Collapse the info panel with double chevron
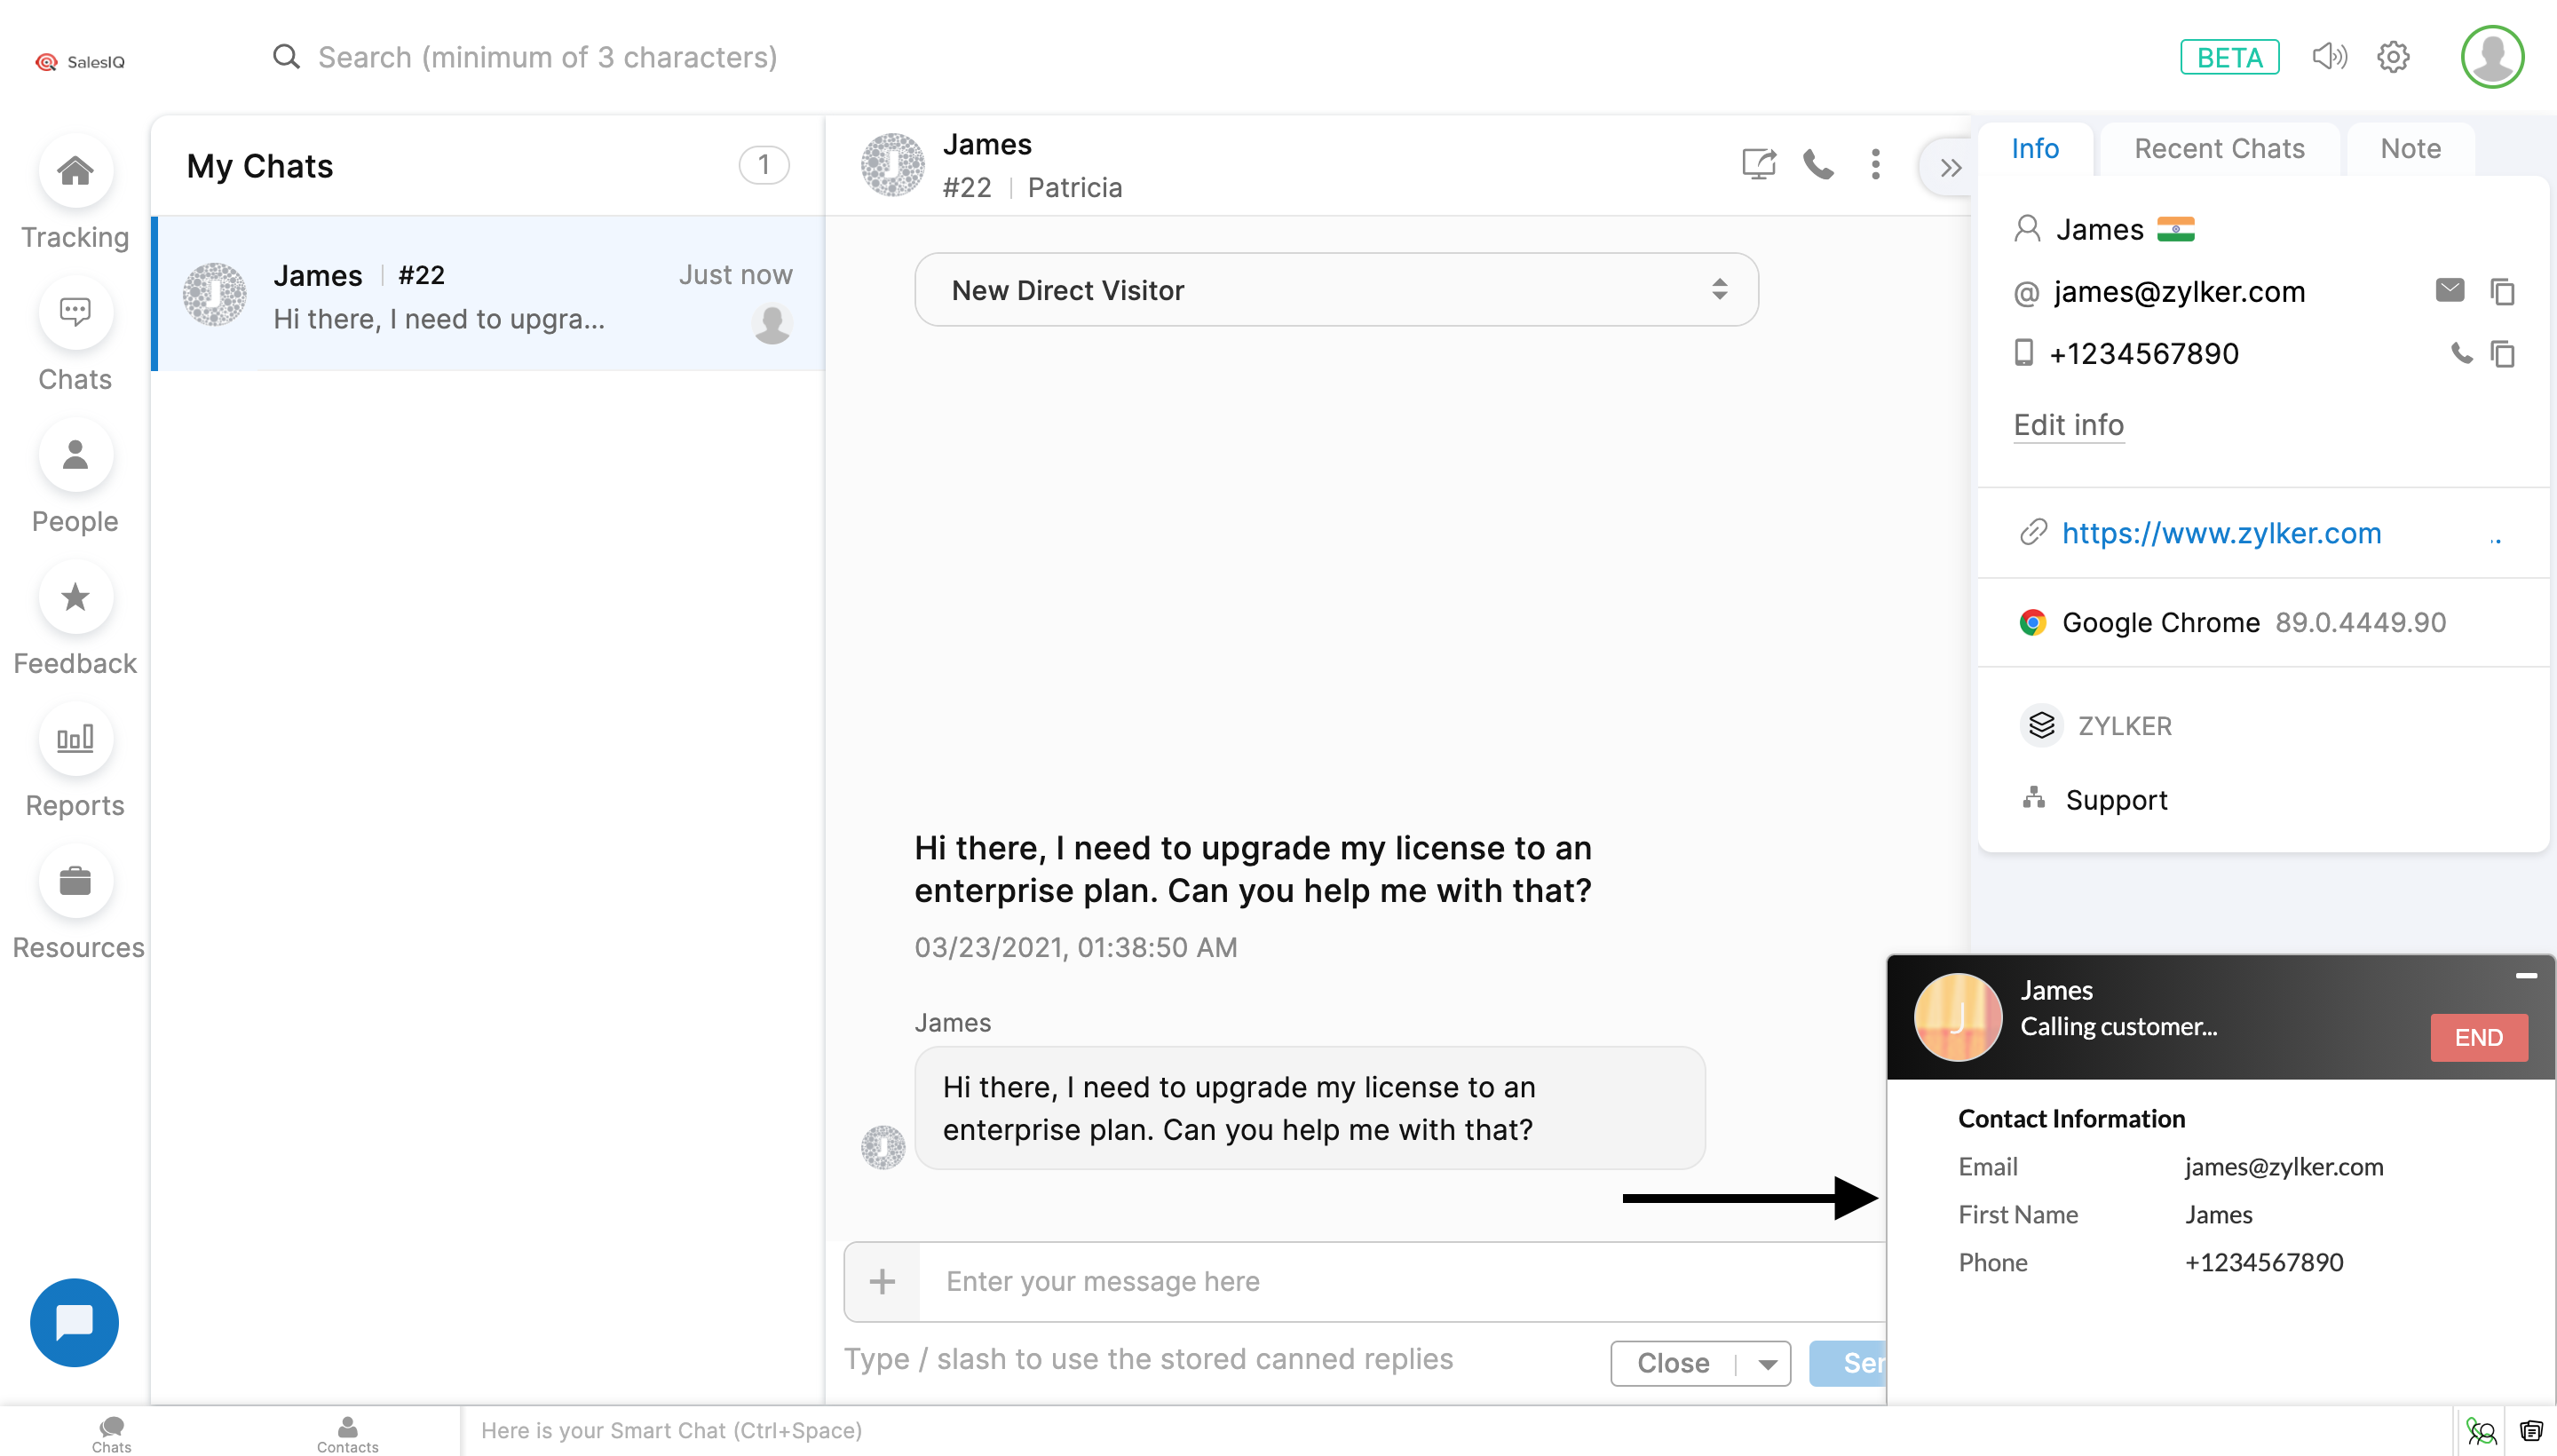 [1949, 167]
